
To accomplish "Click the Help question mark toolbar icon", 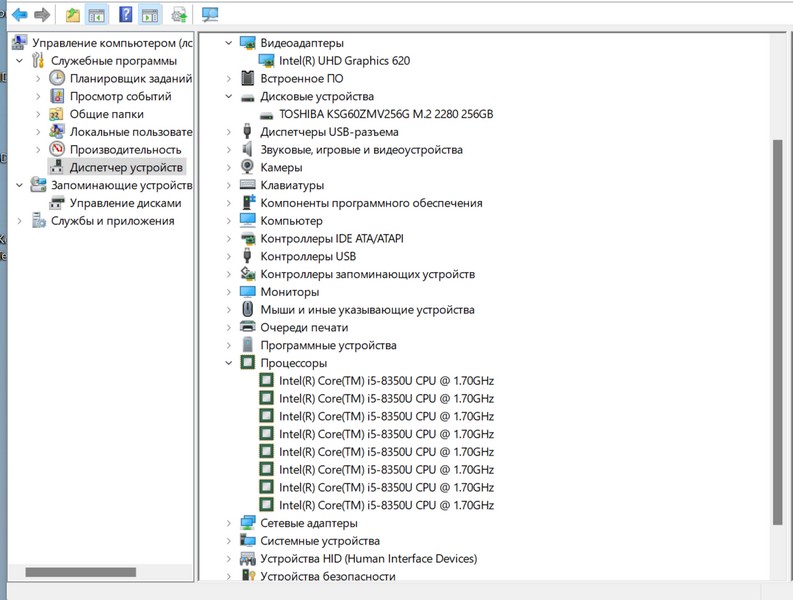I will (x=125, y=14).
